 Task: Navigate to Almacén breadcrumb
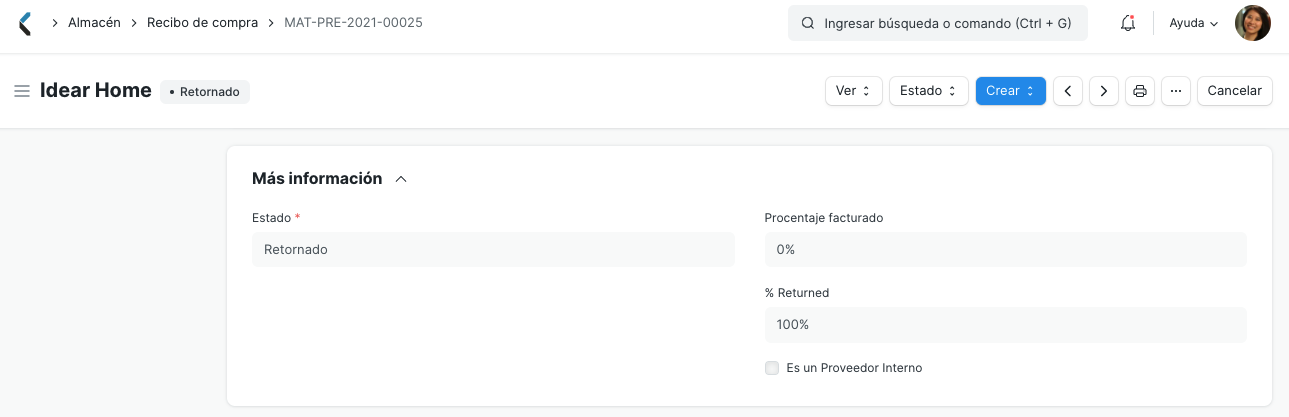(x=94, y=23)
